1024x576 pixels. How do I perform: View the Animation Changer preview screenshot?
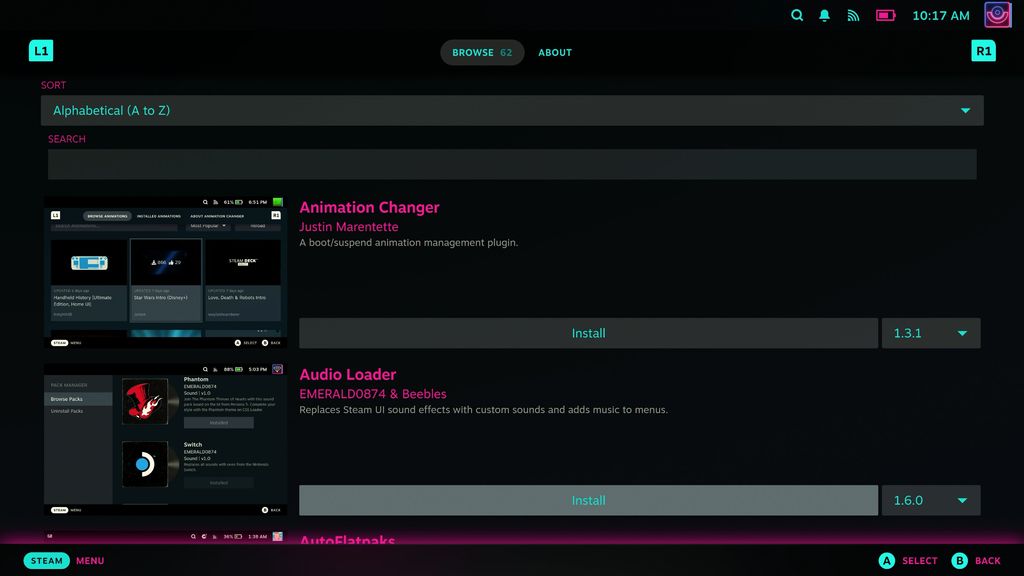(x=165, y=270)
